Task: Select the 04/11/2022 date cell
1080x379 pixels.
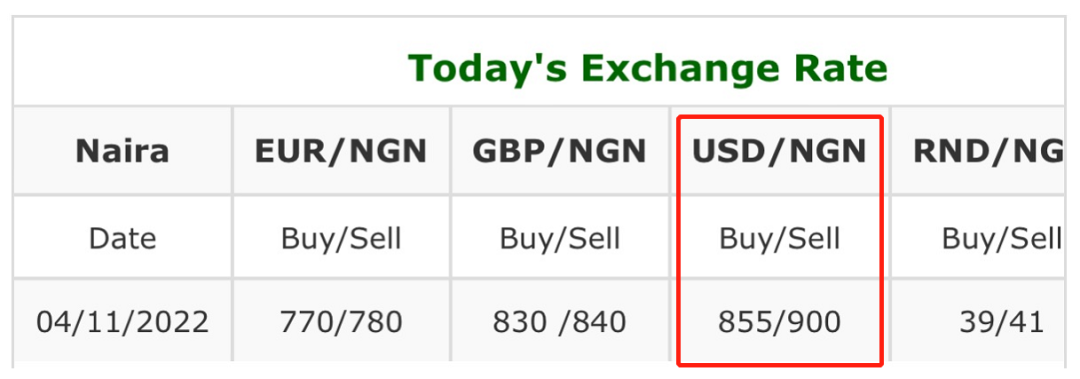Action: coord(123,322)
